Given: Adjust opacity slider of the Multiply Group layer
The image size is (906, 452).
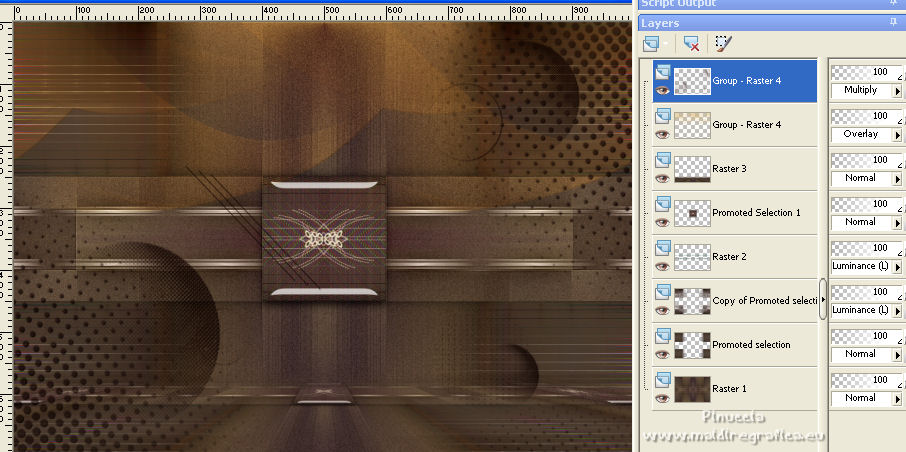Looking at the screenshot, I should pyautogui.click(x=867, y=72).
